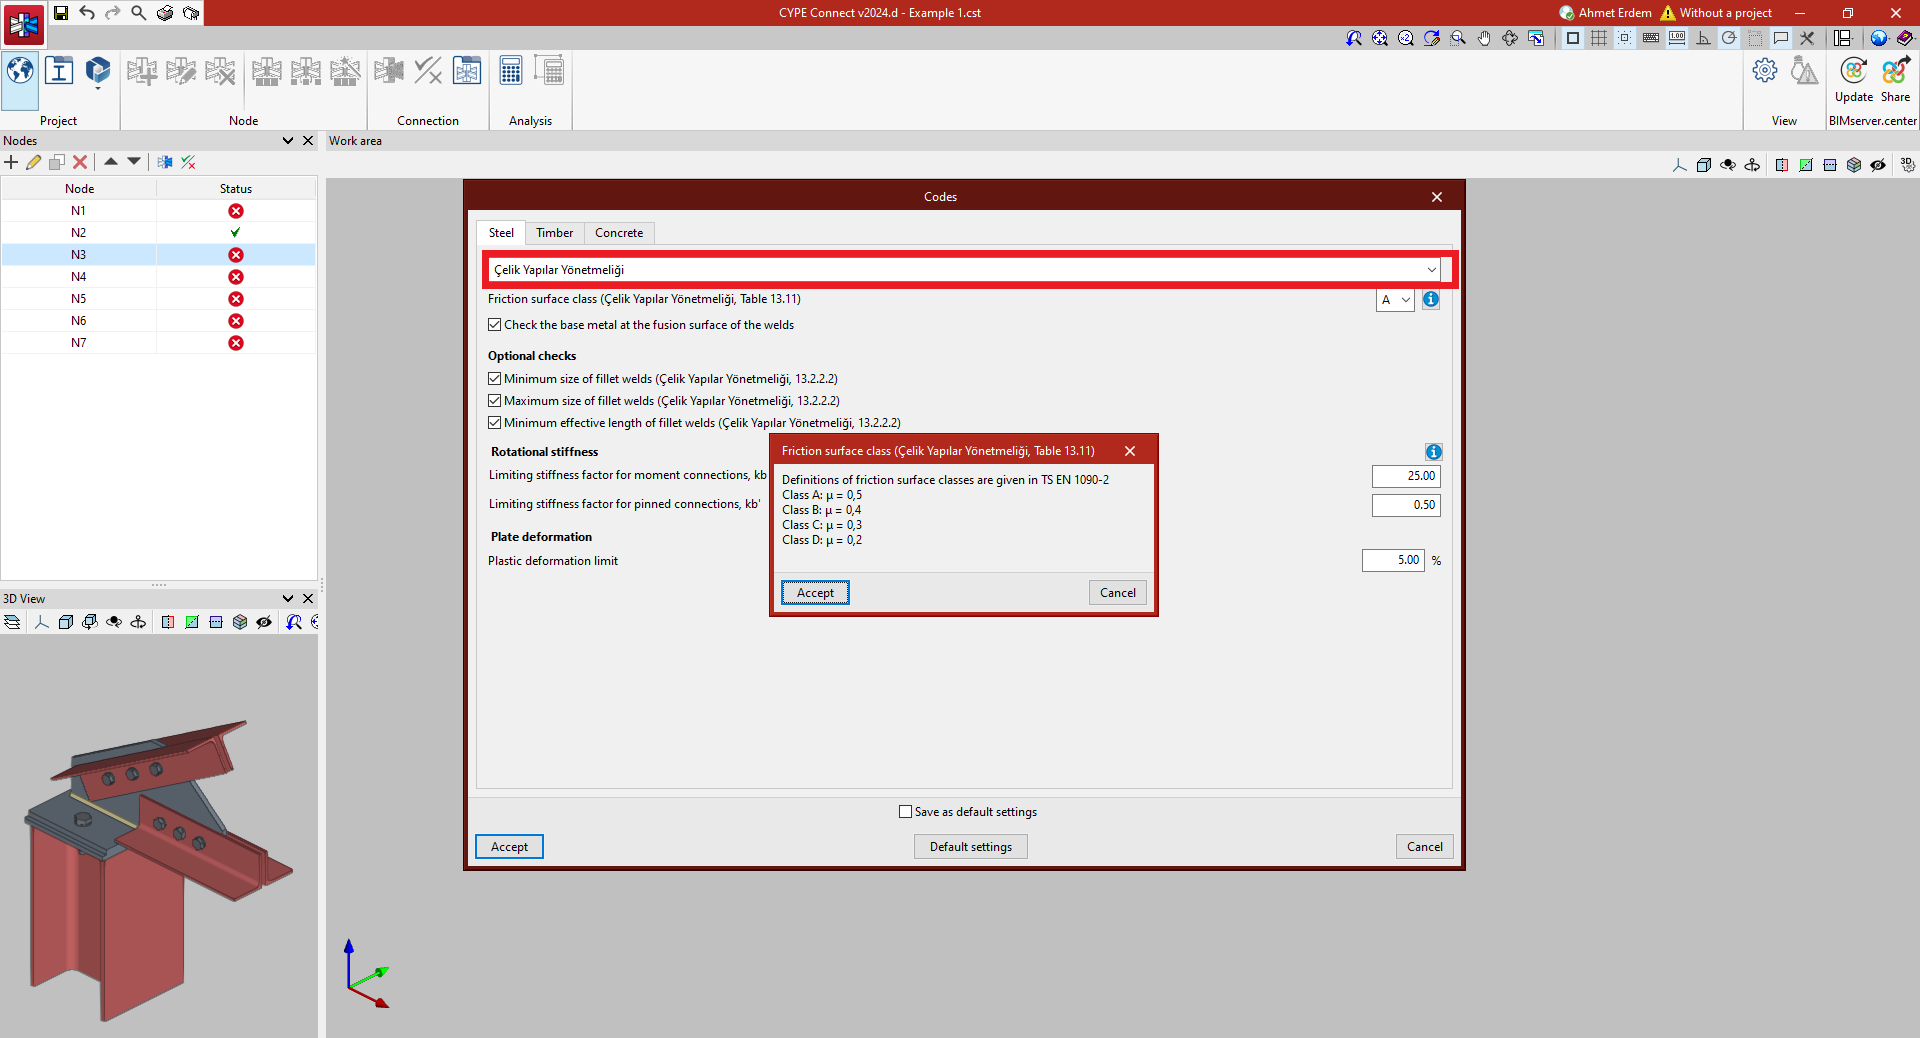Screen dimensions: 1920x1038
Task: Click the red delete icon in Nodes panel
Action: [80, 162]
